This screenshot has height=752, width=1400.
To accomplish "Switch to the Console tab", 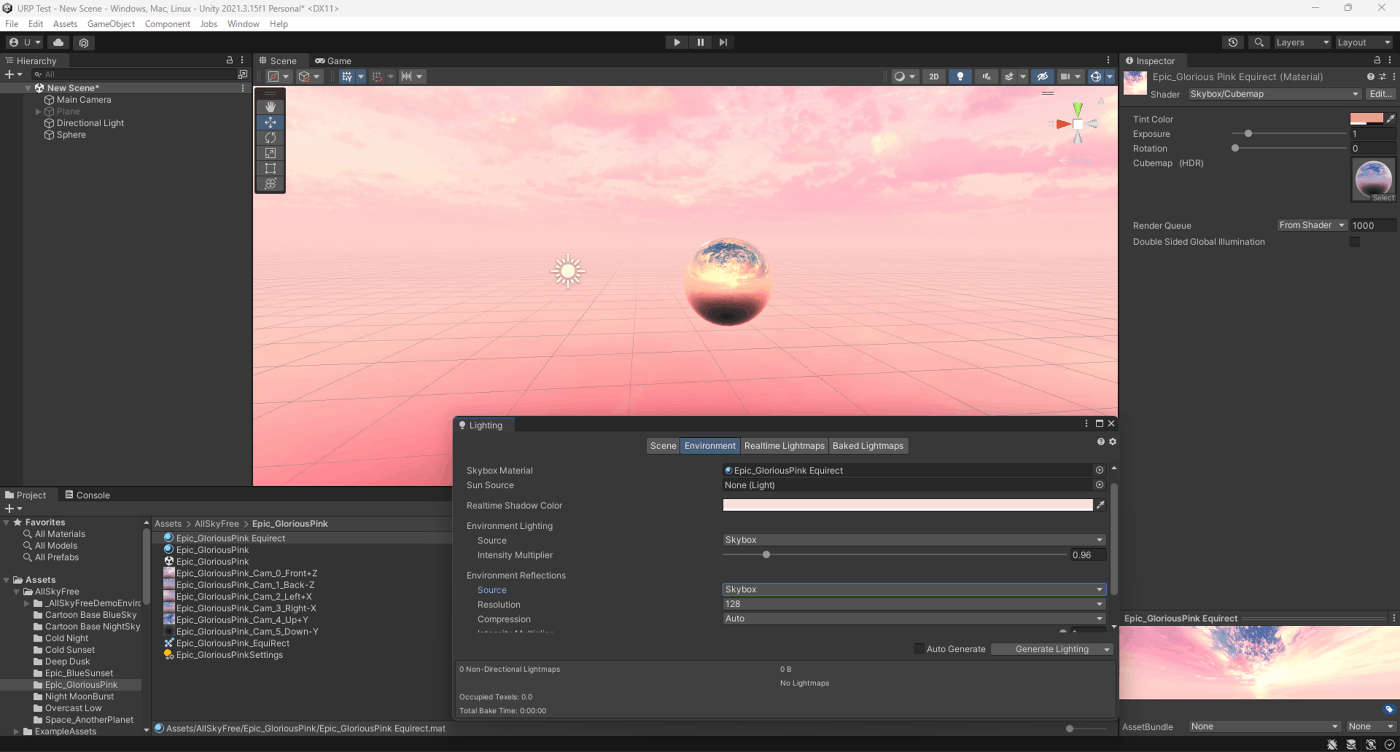I will (87, 495).
